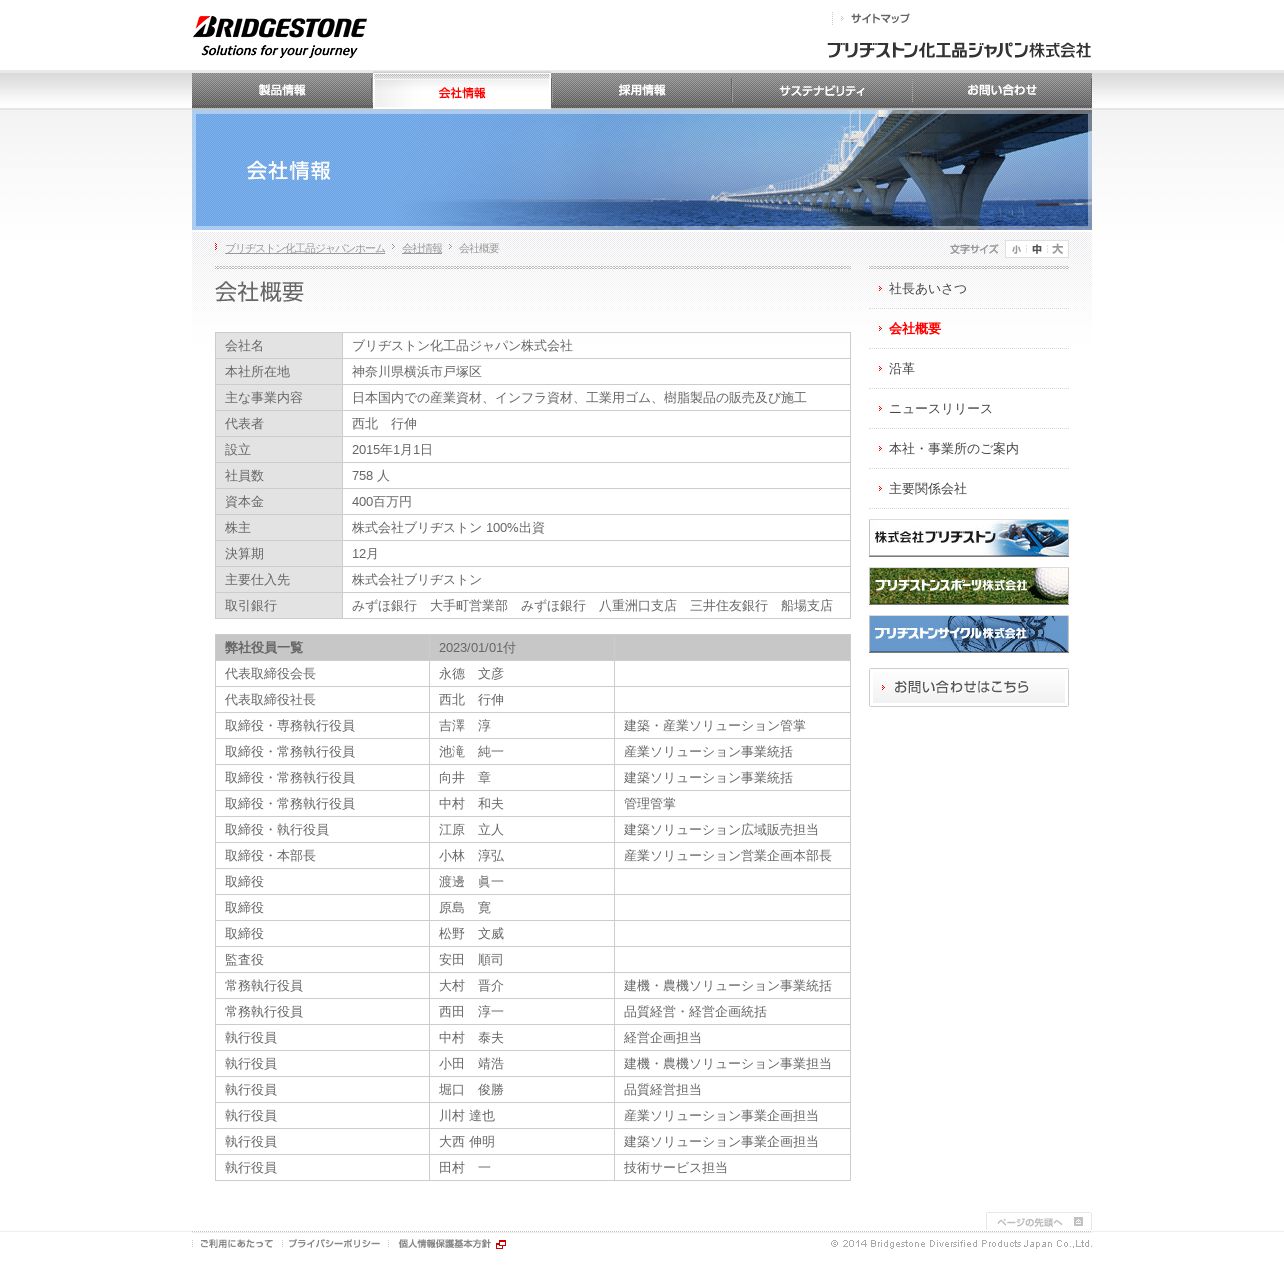Click the name 安田 順司
This screenshot has width=1284, height=1282.
pyautogui.click(x=471, y=960)
